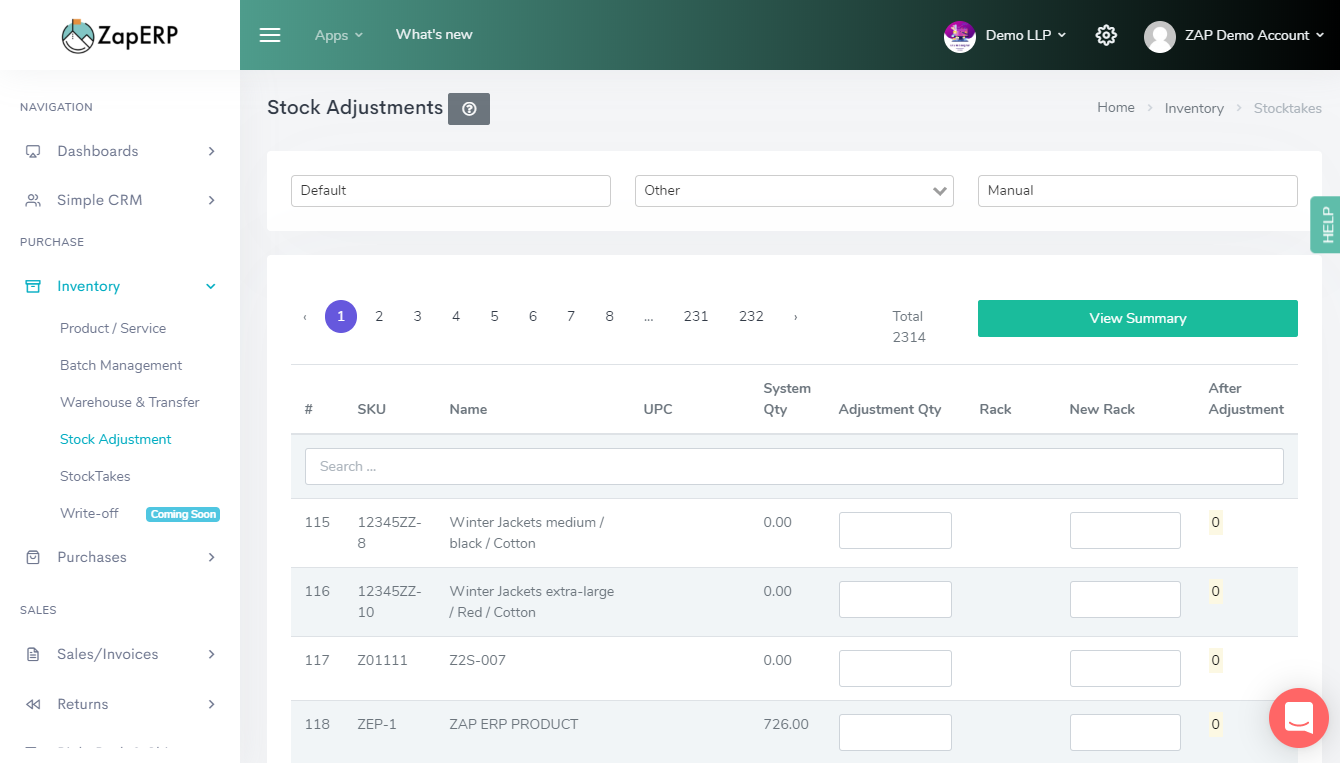This screenshot has width=1340, height=763.
Task: Open Warehouse & Transfer submenu item
Action: 130,402
